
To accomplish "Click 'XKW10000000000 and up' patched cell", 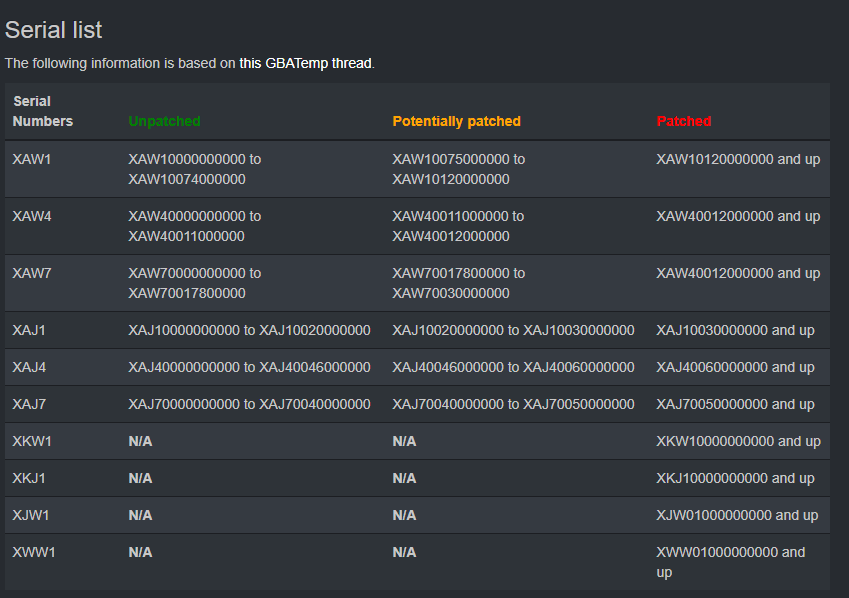I will click(739, 441).
